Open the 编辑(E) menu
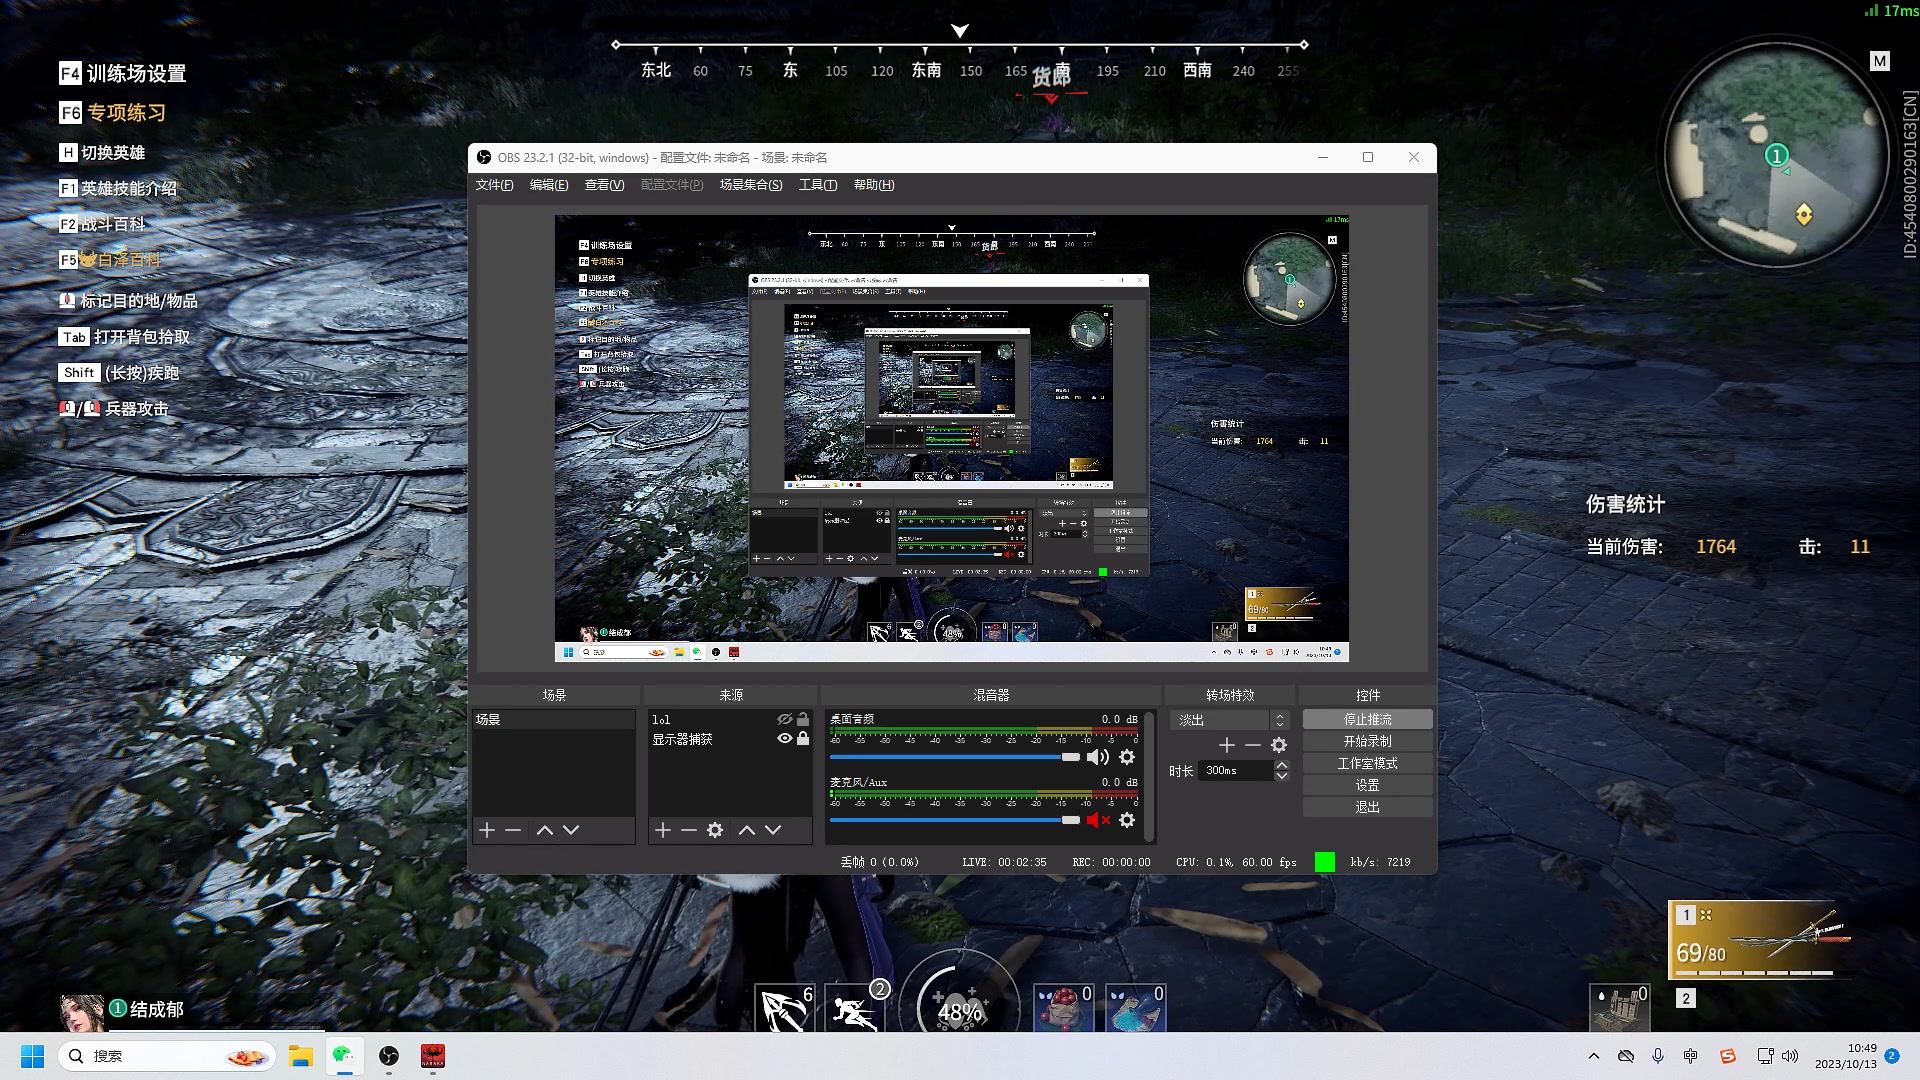This screenshot has height=1080, width=1920. (548, 185)
